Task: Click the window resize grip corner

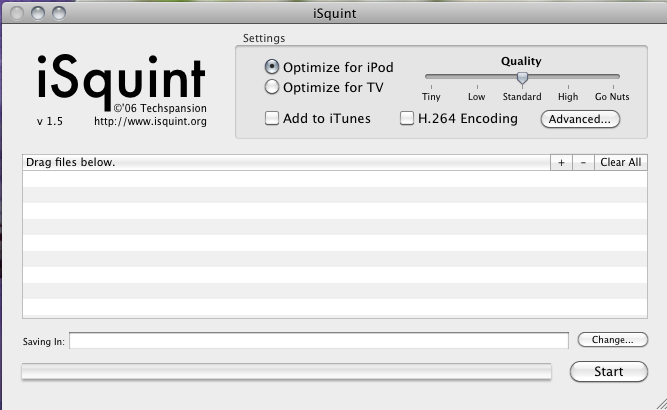Action: tap(661, 404)
